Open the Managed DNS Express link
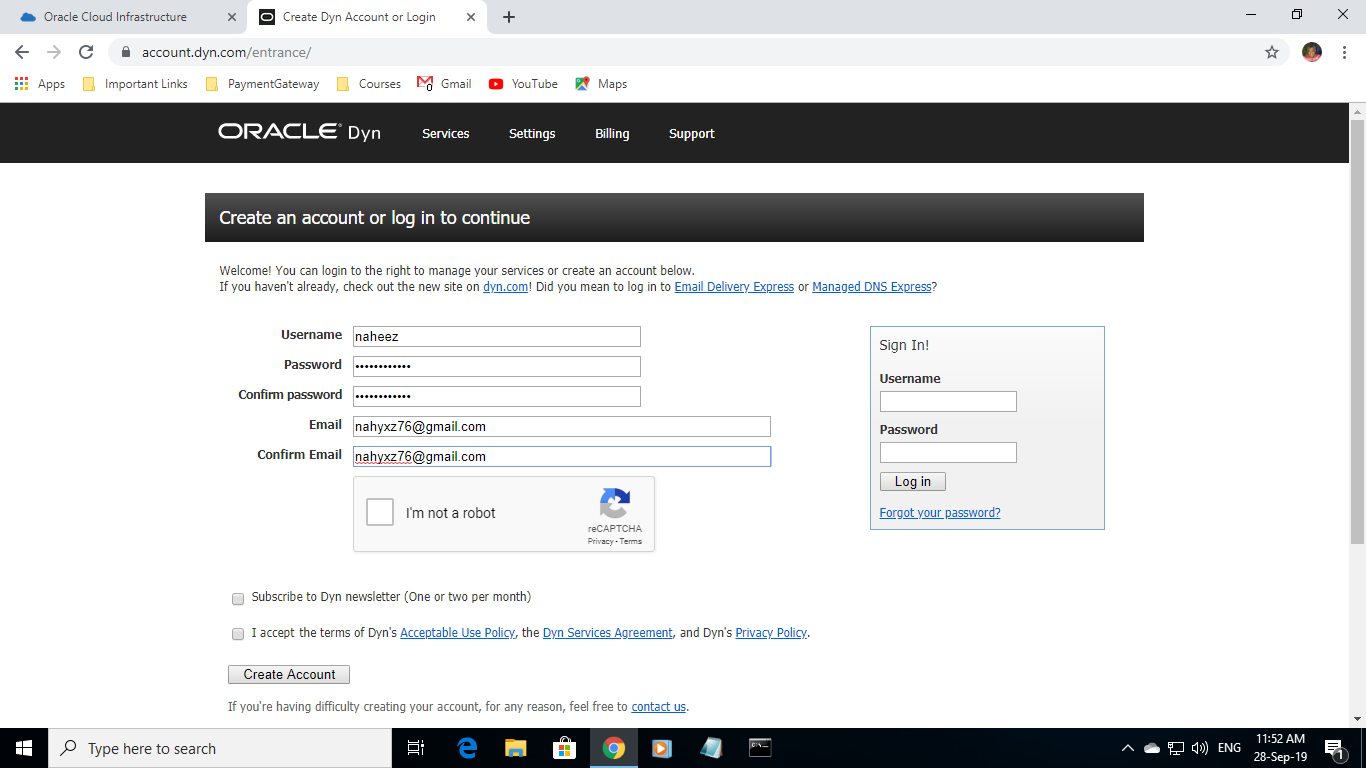Image resolution: width=1366 pixels, height=768 pixels. [x=872, y=287]
